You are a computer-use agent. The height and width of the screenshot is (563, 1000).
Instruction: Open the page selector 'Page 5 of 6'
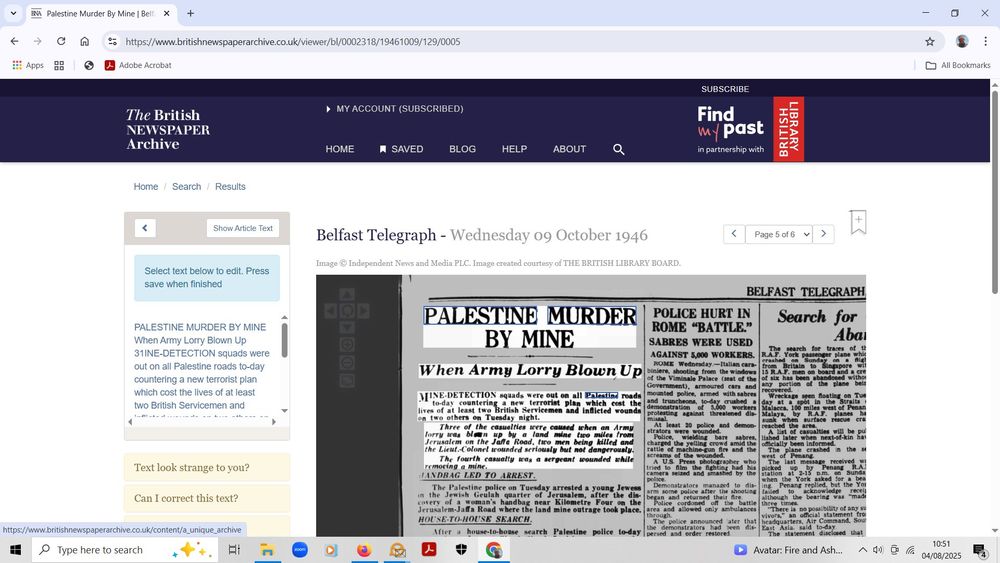click(x=779, y=234)
